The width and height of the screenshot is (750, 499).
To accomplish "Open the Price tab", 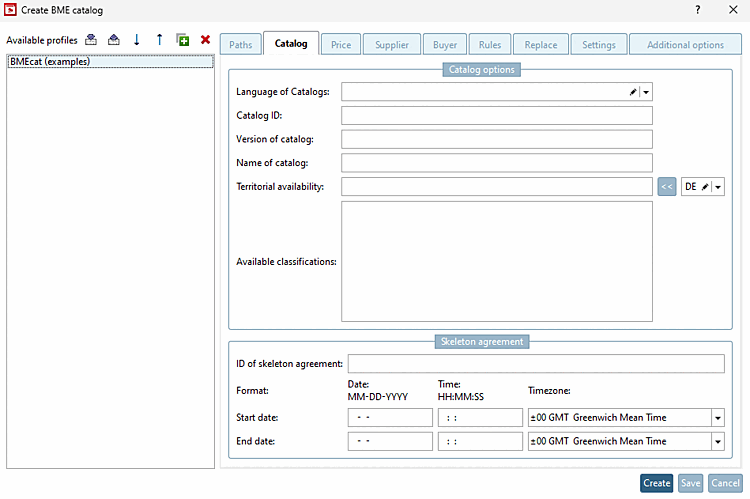I will [341, 44].
